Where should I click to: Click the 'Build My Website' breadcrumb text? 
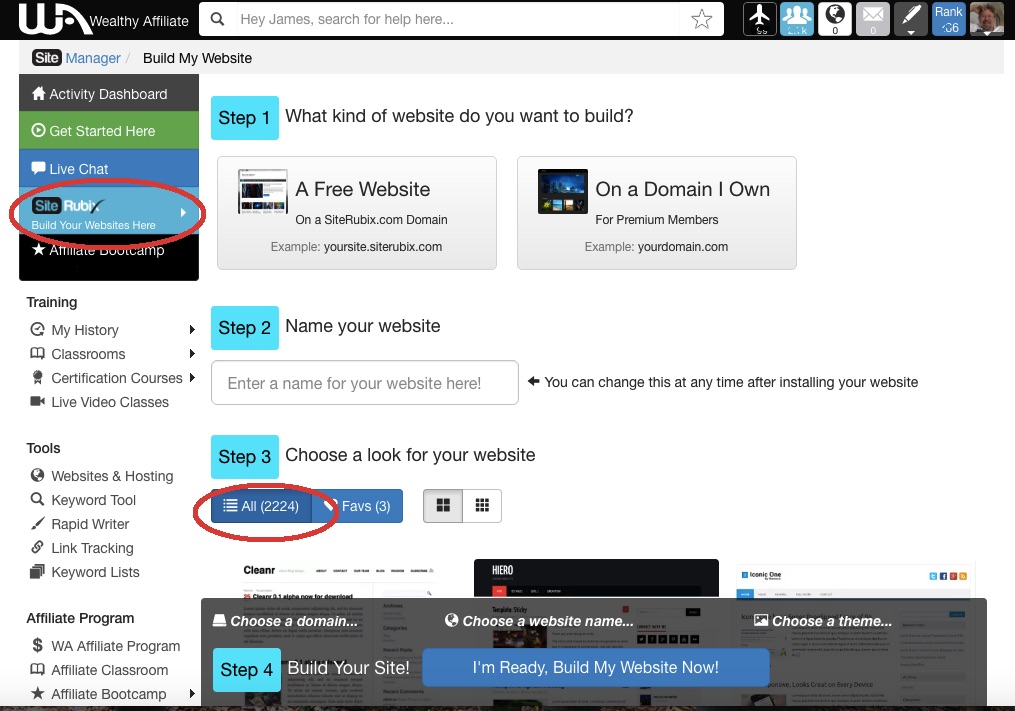[x=197, y=58]
